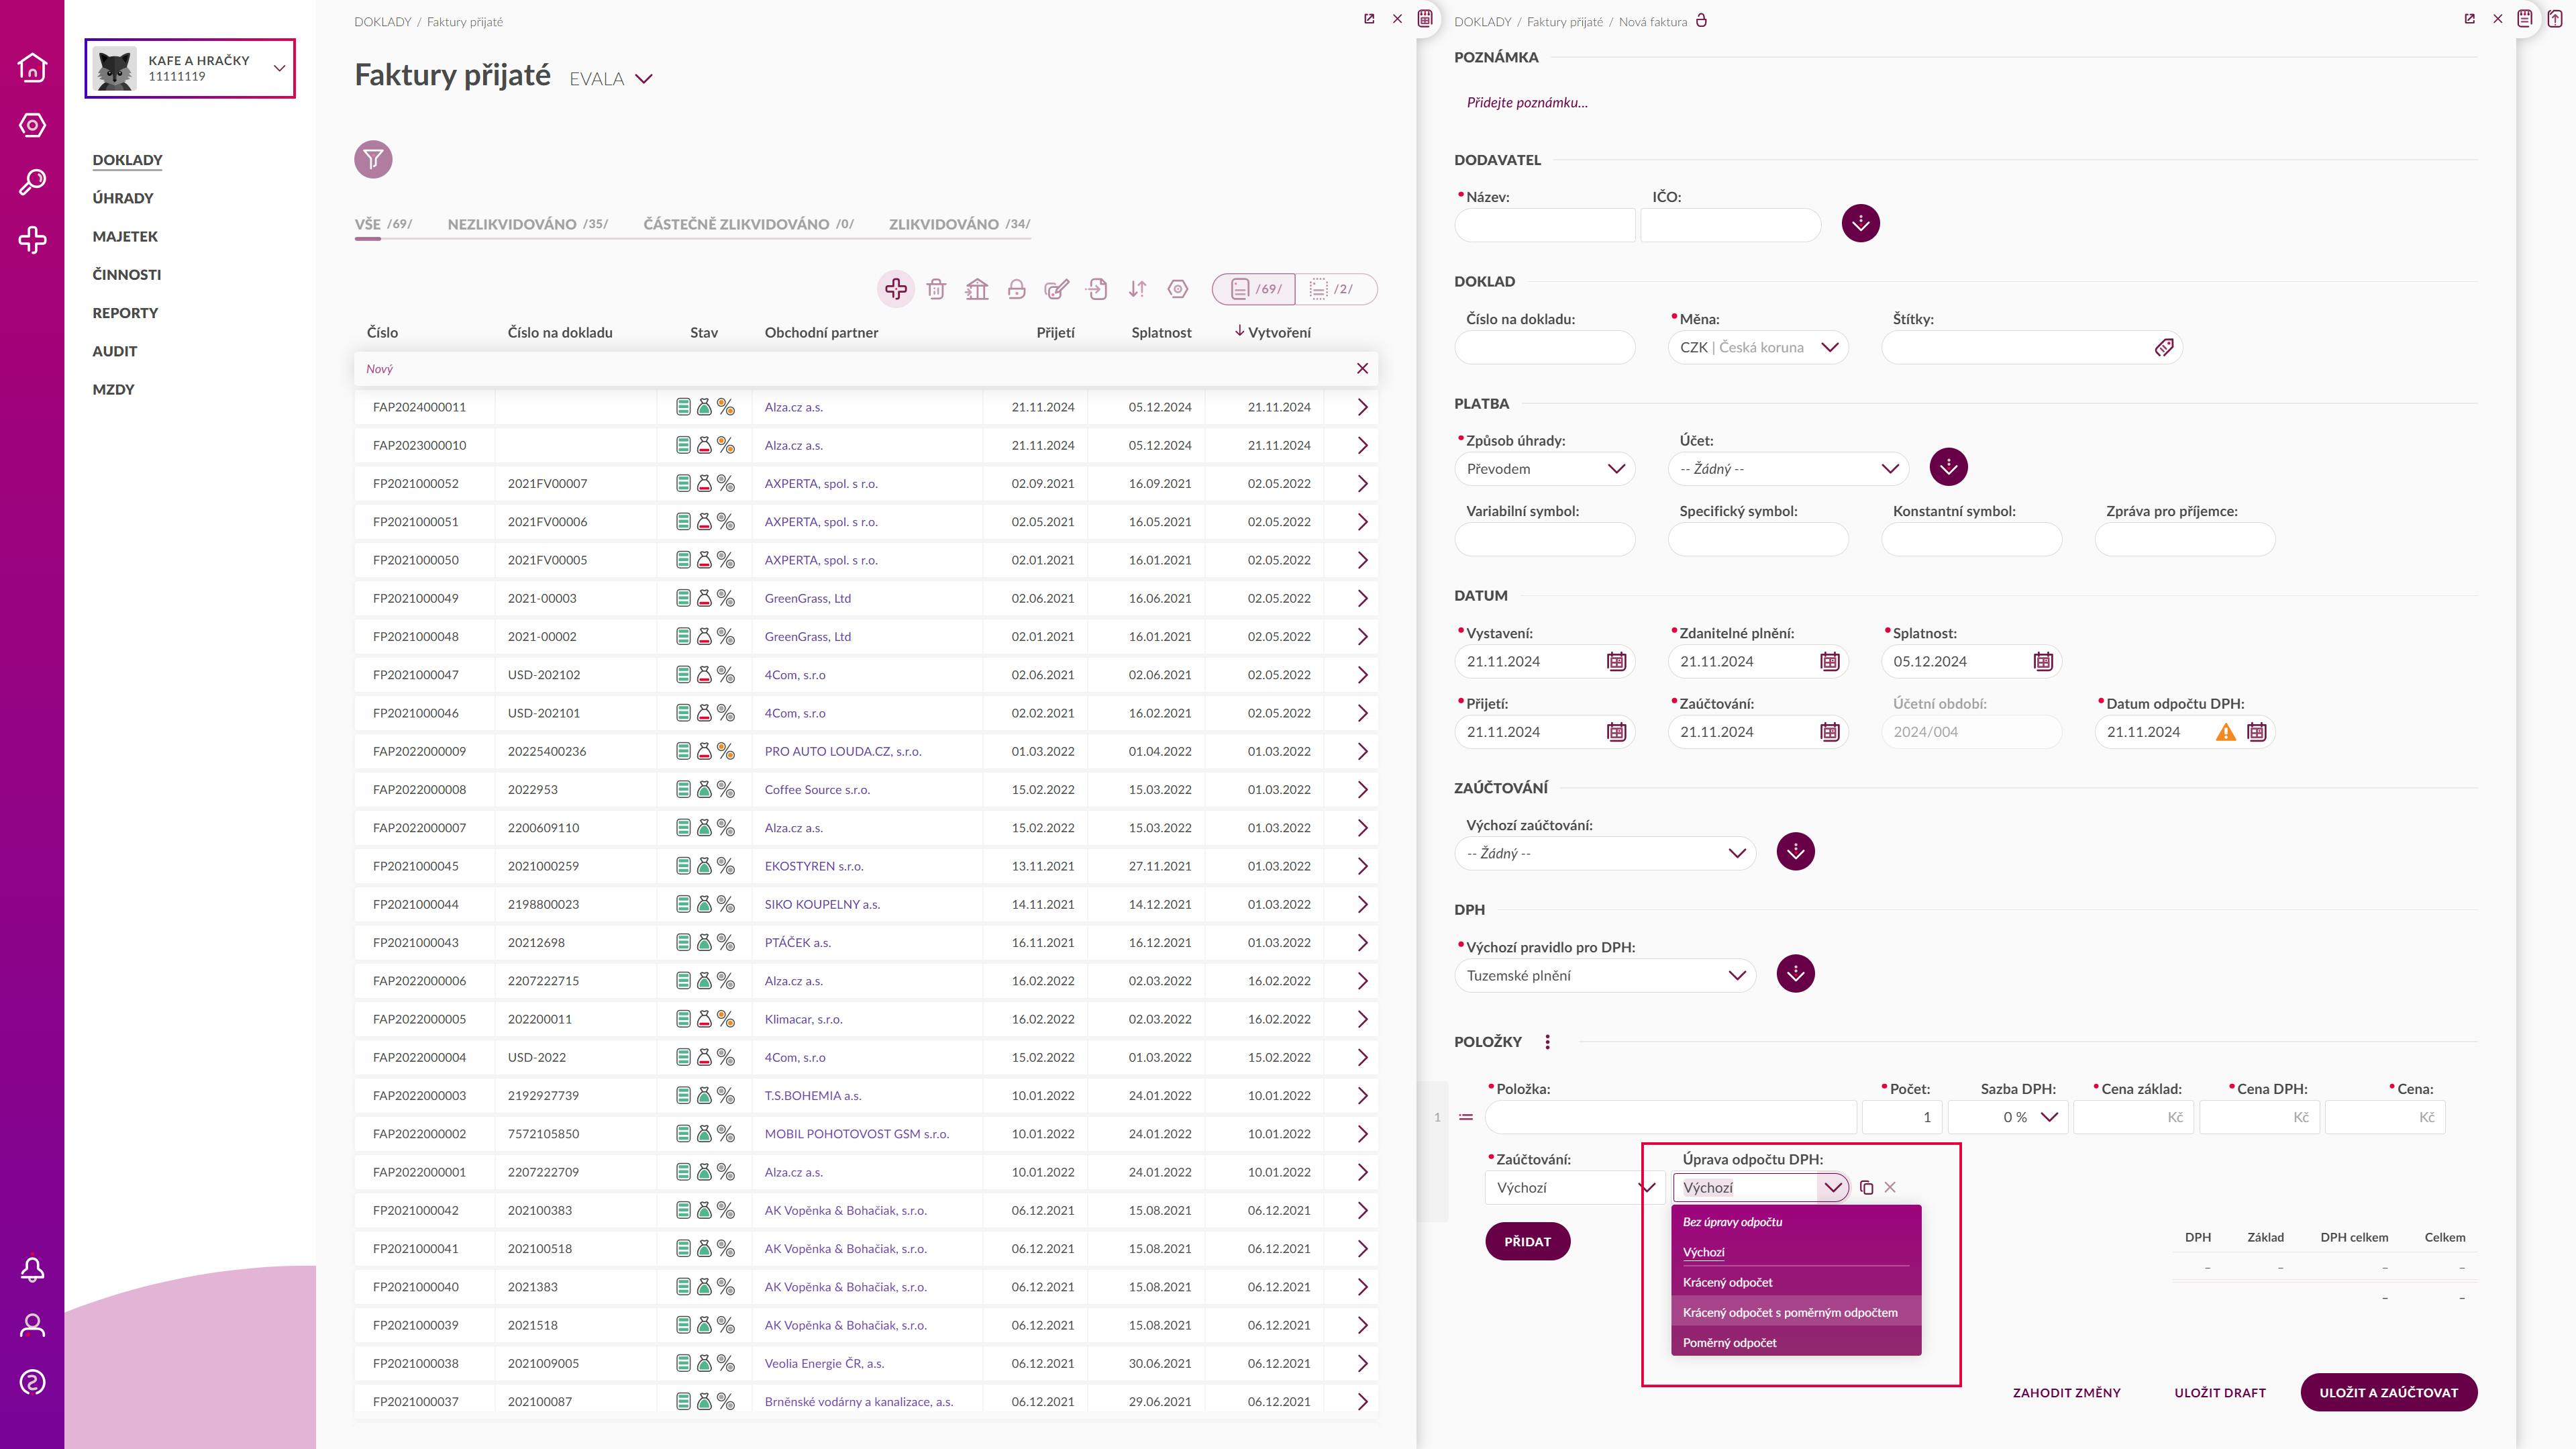Click the import document icon in the list toolbar

(1097, 289)
